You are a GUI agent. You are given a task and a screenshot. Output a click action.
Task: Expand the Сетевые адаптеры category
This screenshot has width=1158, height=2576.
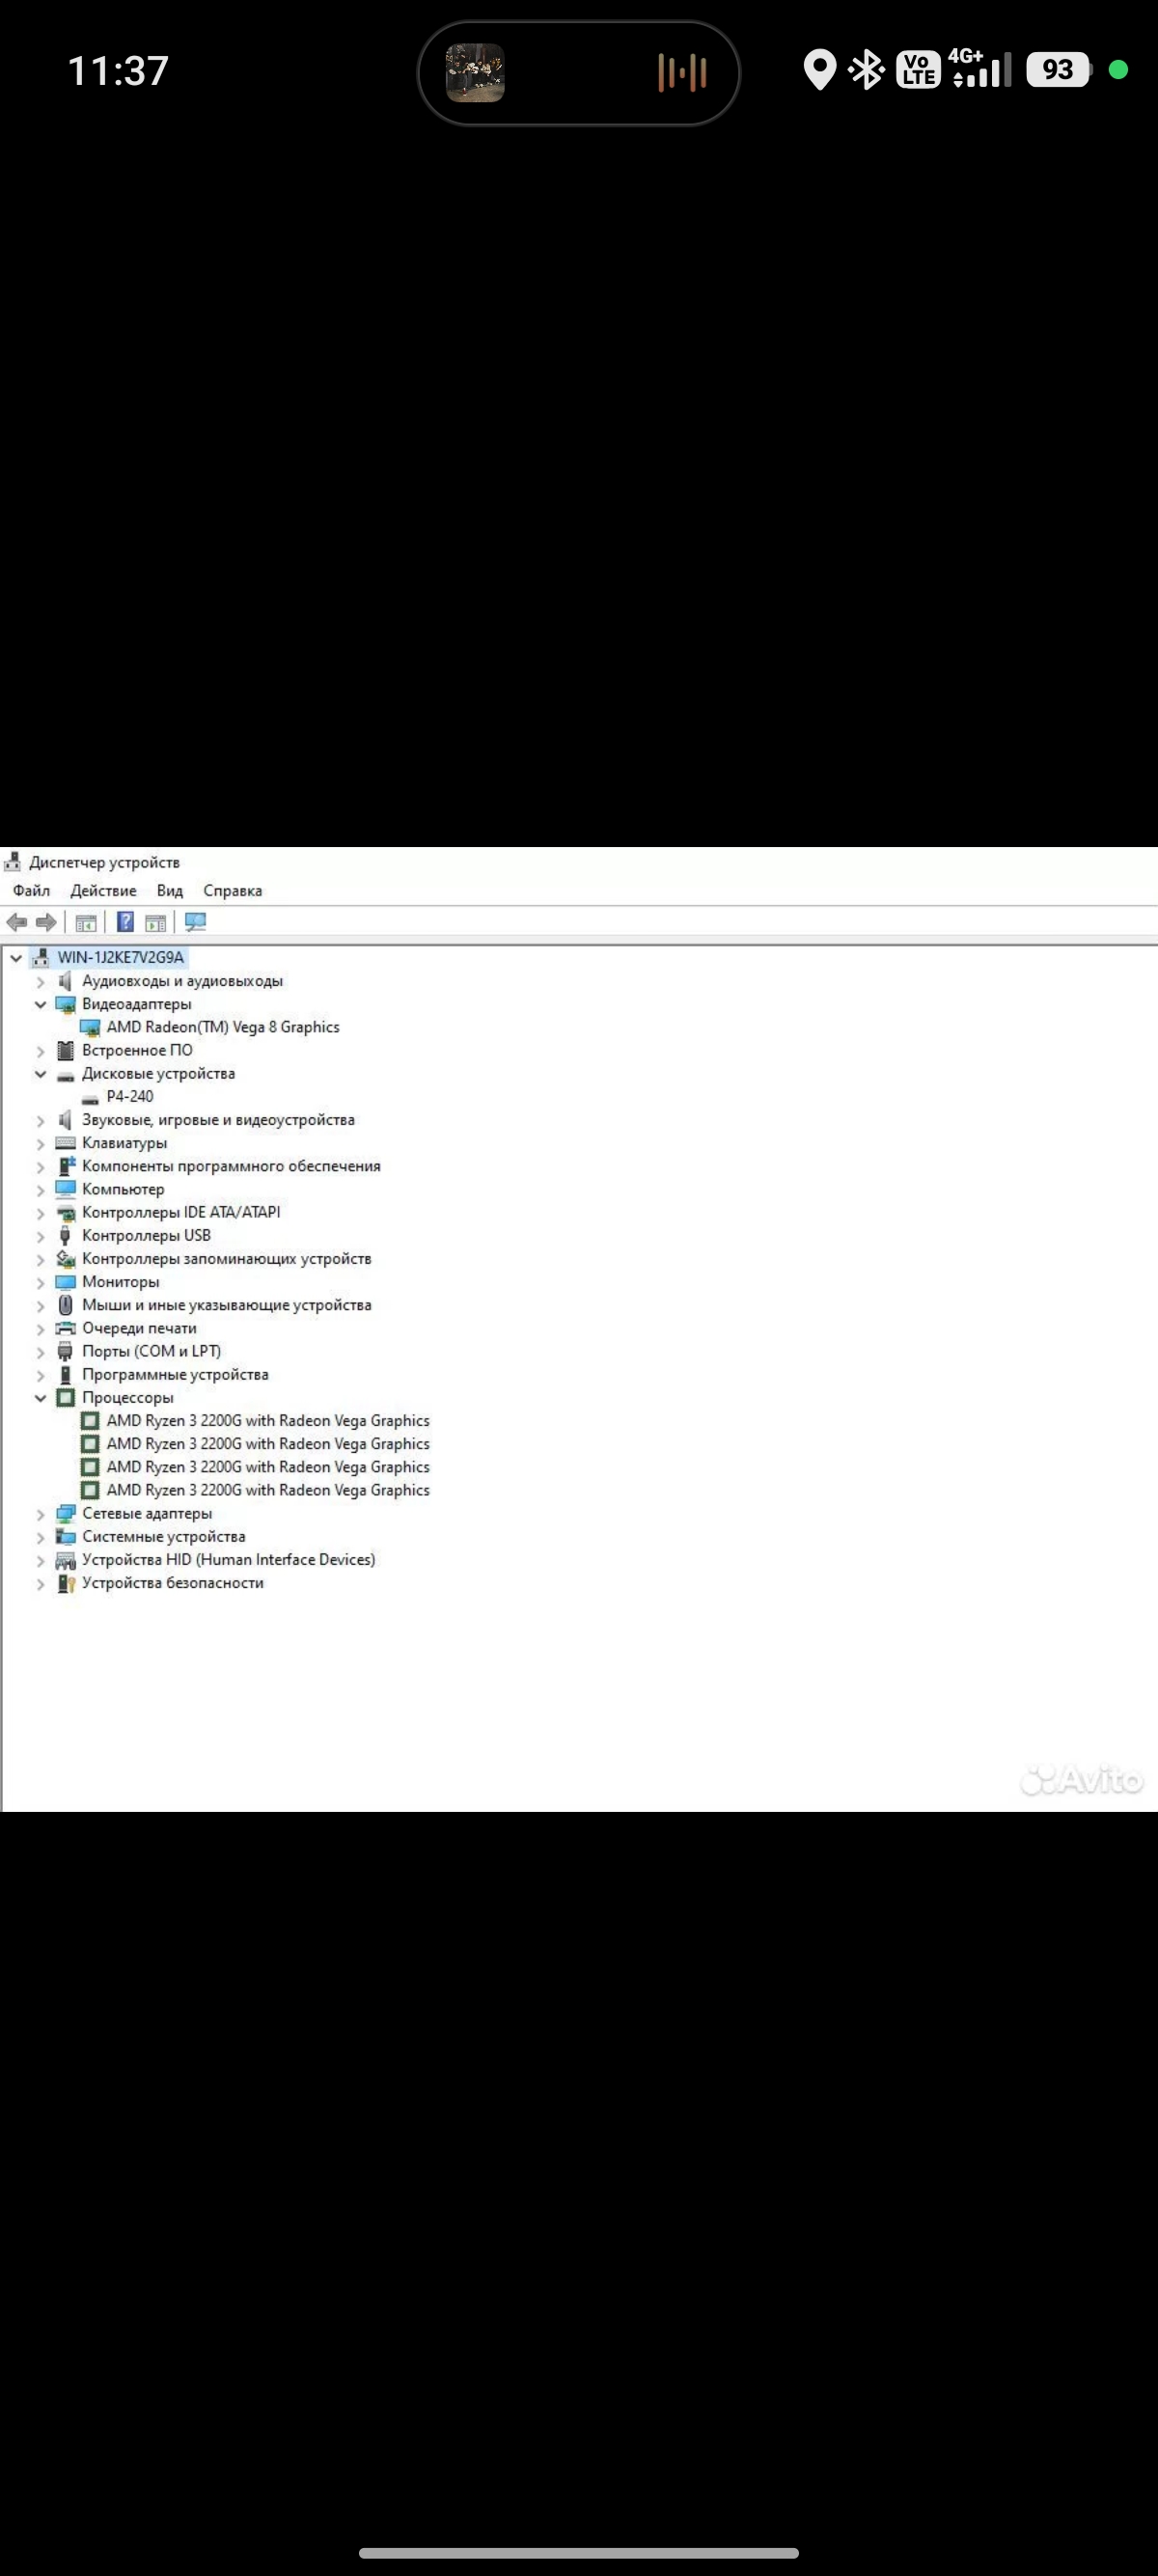[x=41, y=1514]
